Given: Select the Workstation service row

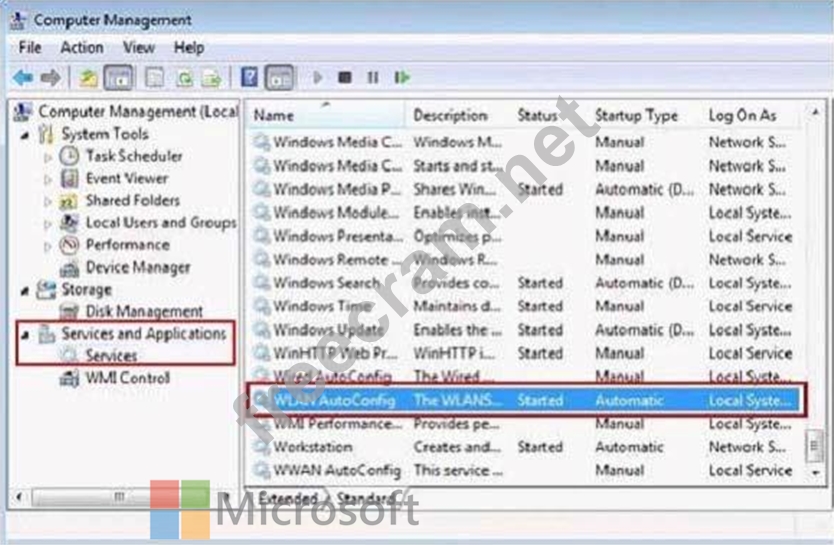Looking at the screenshot, I should 524,447.
